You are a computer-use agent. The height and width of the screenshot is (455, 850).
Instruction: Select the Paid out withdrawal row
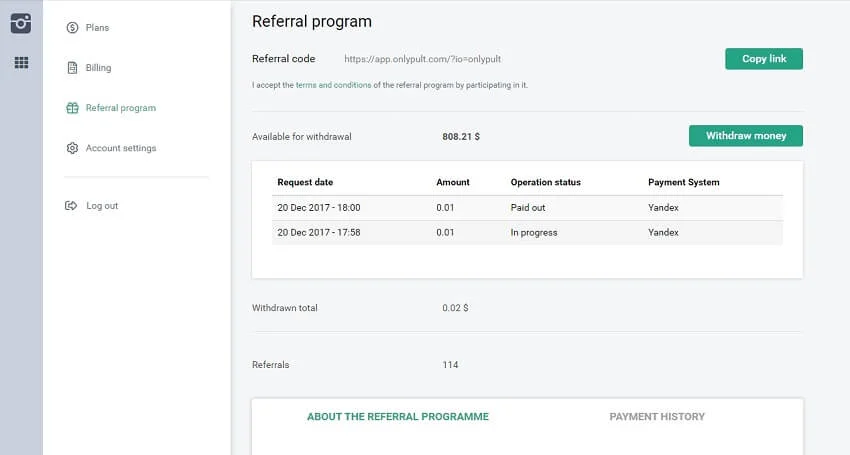(527, 208)
